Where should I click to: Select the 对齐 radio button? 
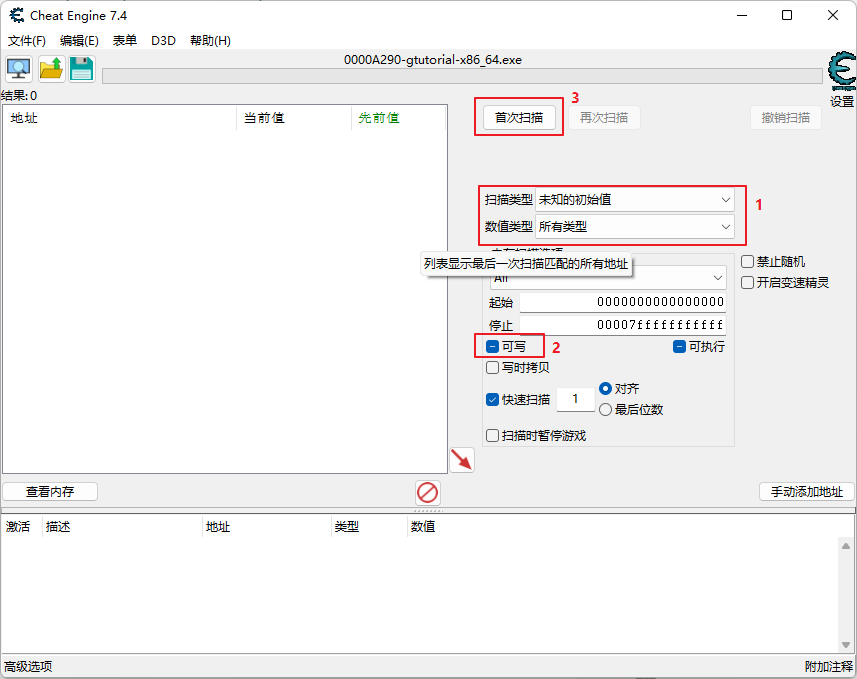[x=606, y=389]
